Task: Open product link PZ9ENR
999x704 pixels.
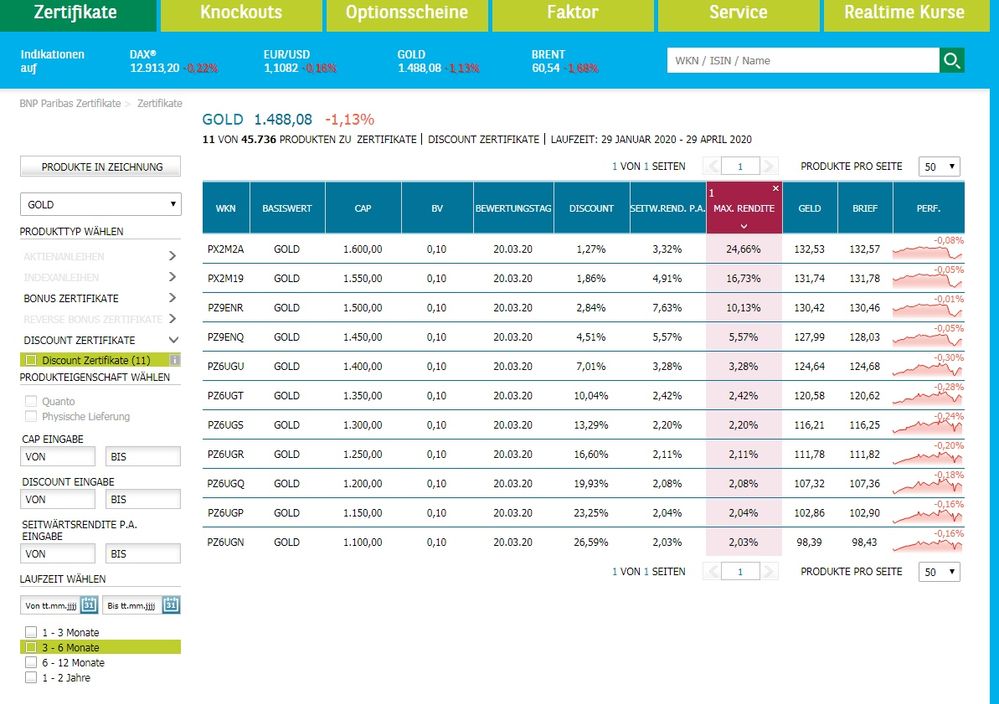Action: 225,307
